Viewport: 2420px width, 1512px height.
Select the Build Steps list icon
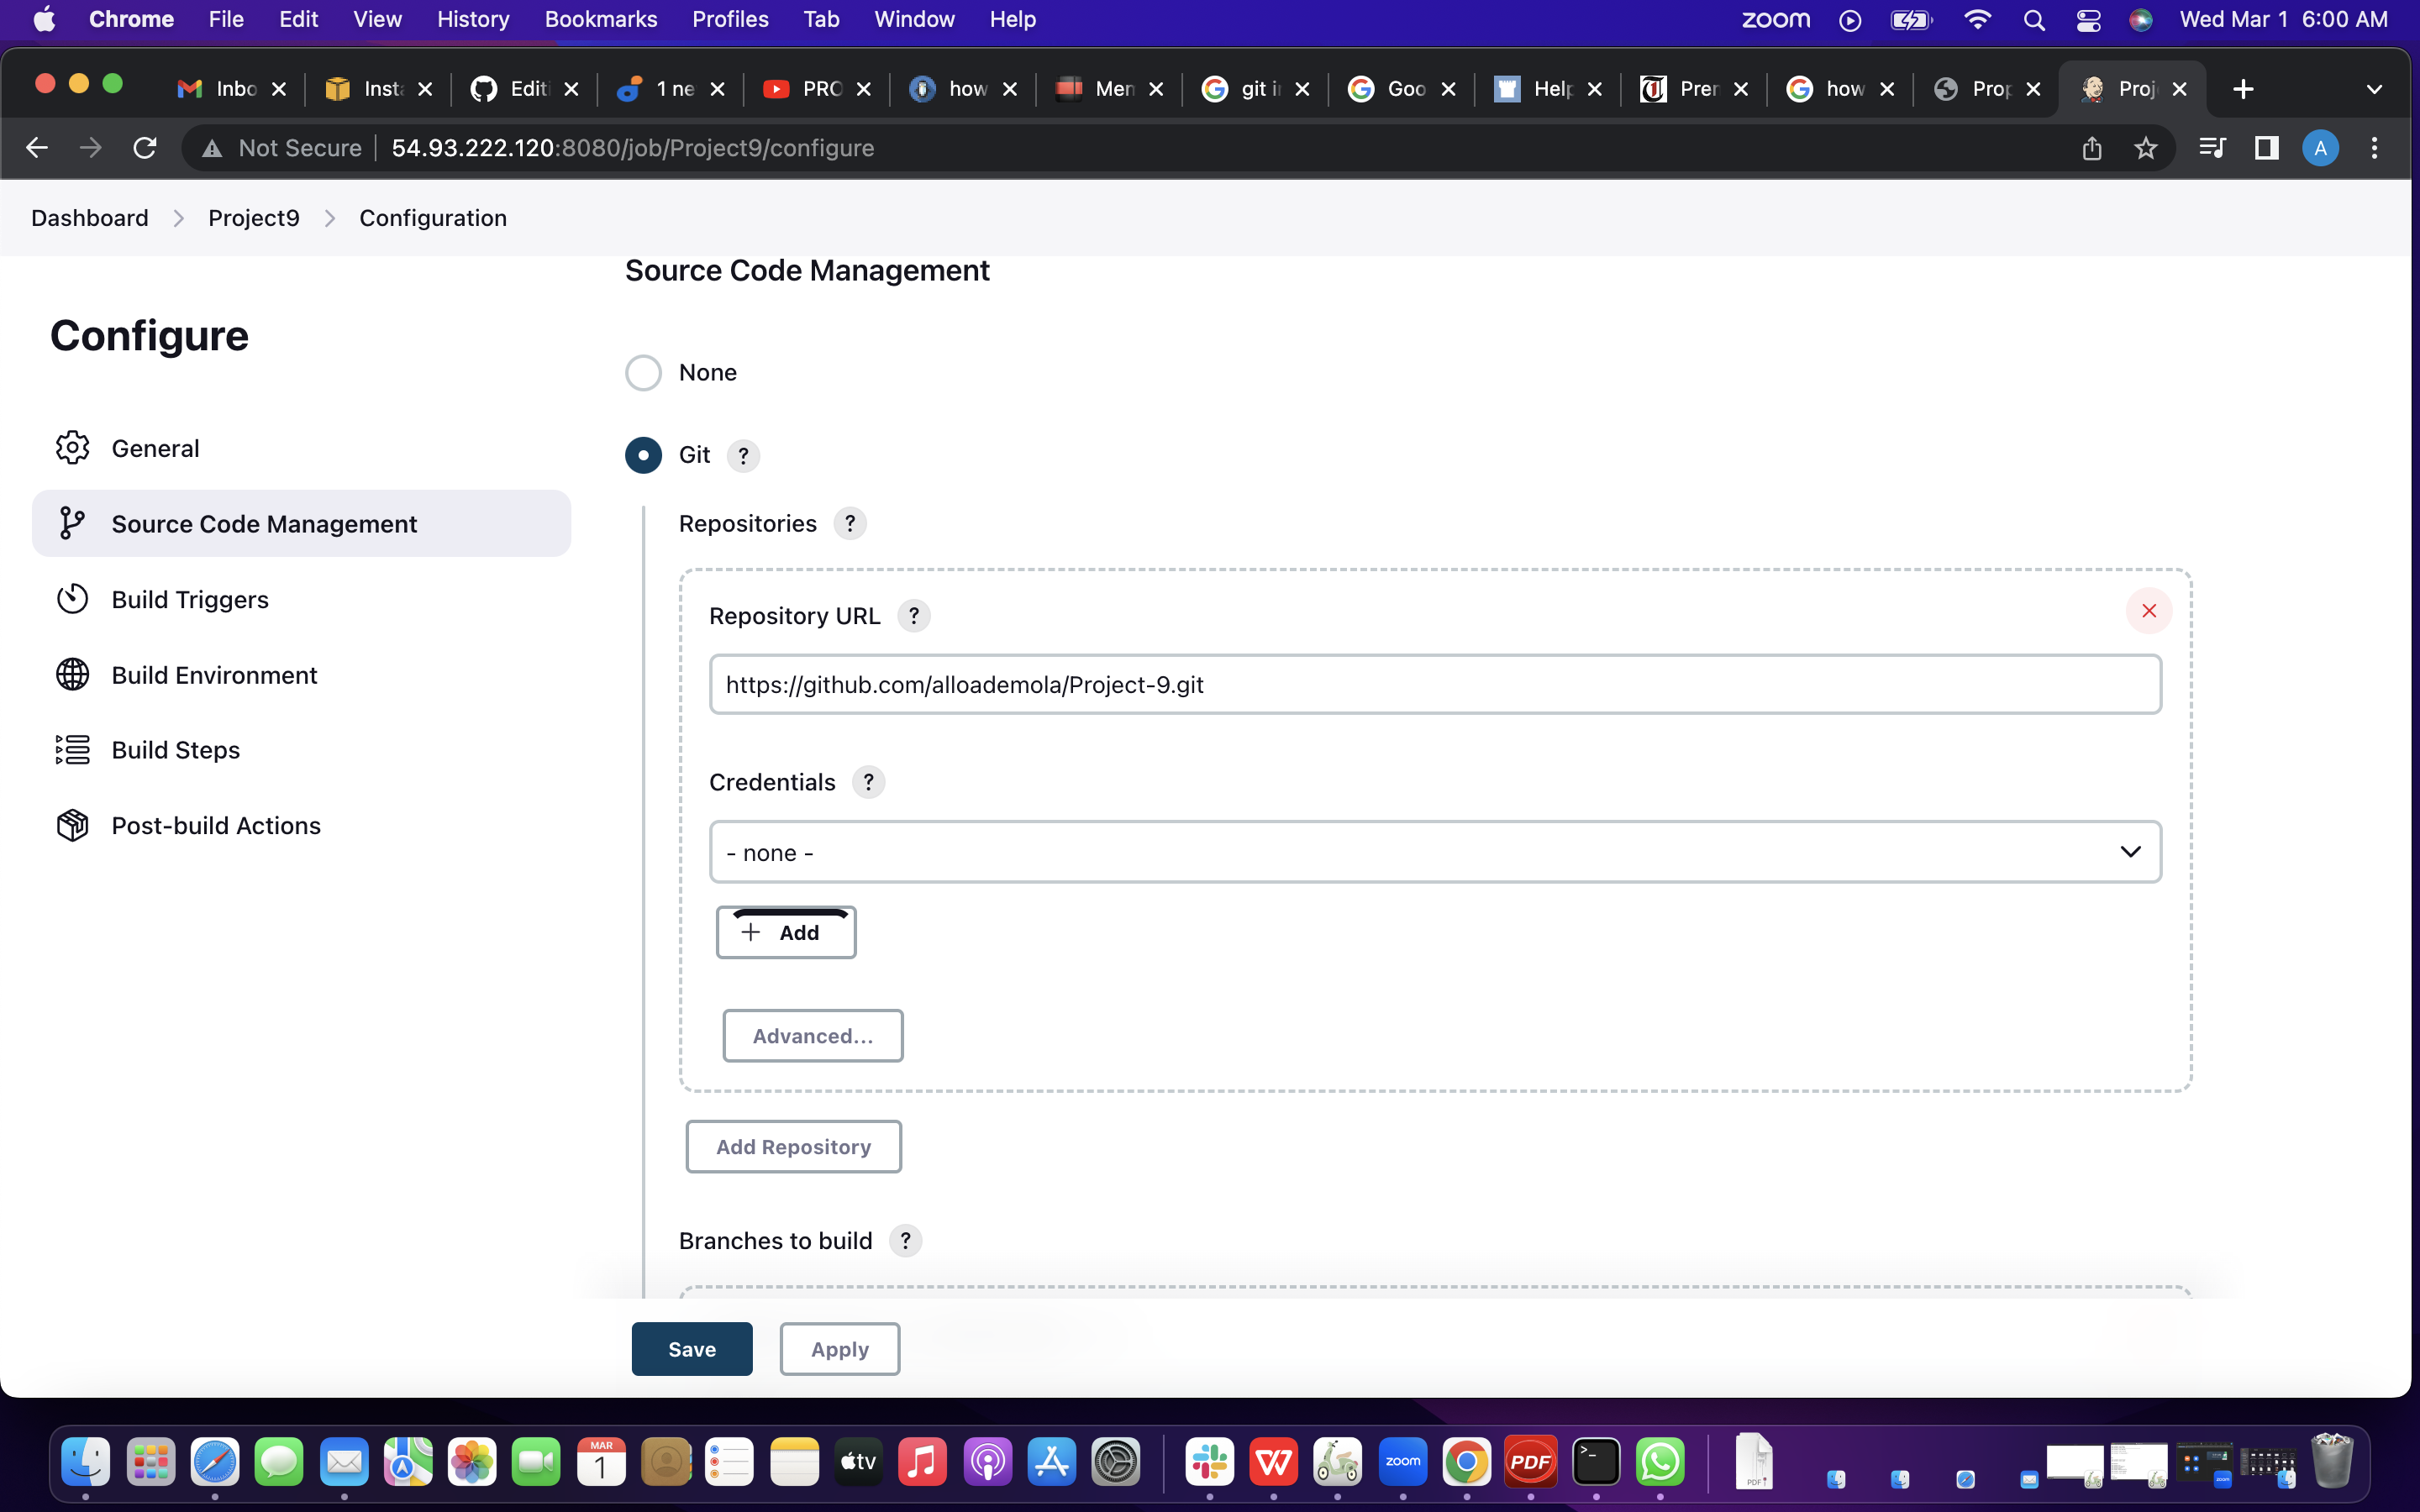point(71,749)
